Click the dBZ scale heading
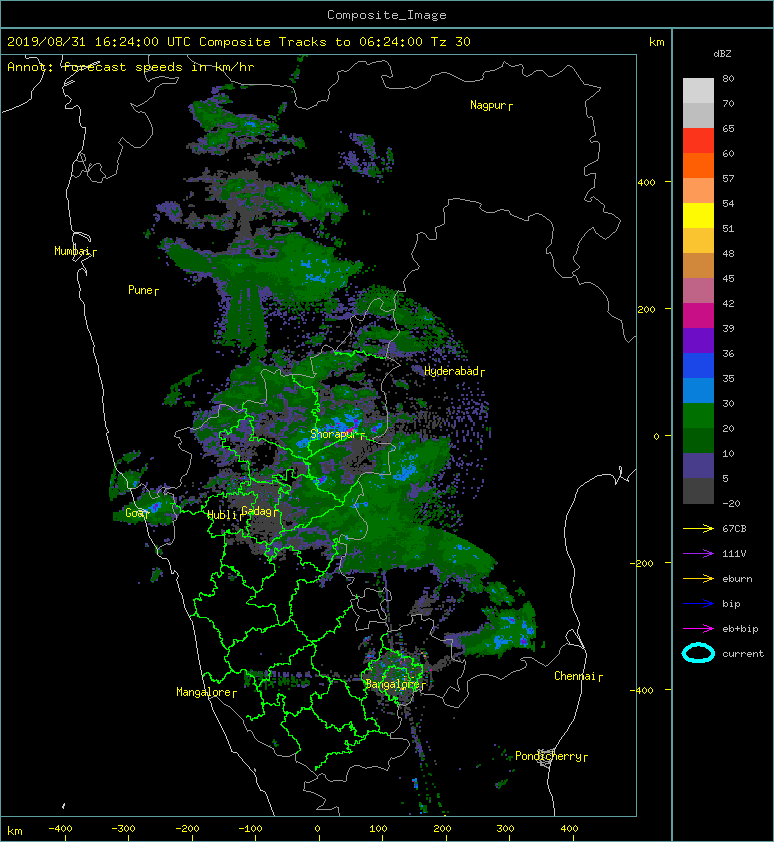Screen dimensions: 774x842 pos(722,54)
